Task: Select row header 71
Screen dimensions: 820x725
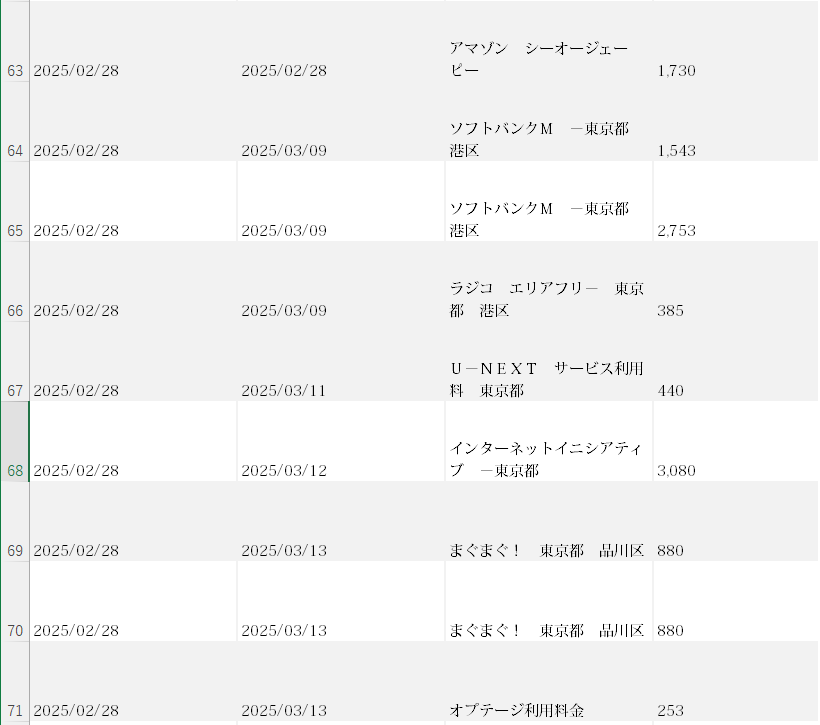Action: coord(15,711)
